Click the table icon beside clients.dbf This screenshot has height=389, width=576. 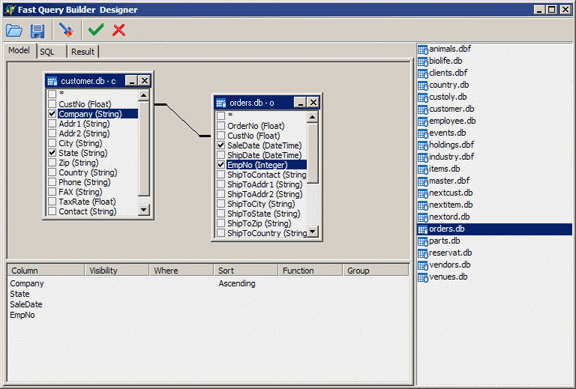tap(423, 73)
